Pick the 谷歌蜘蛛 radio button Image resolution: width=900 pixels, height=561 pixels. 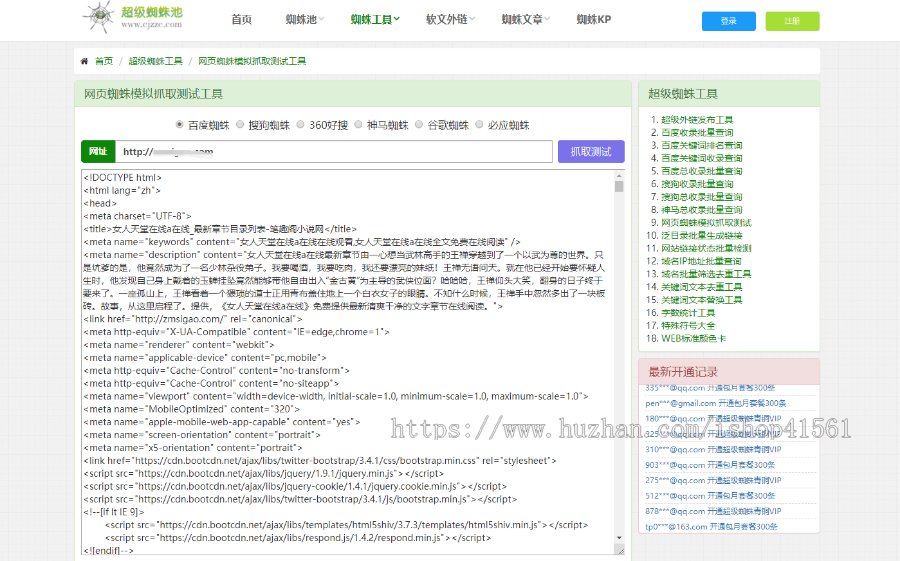click(419, 125)
